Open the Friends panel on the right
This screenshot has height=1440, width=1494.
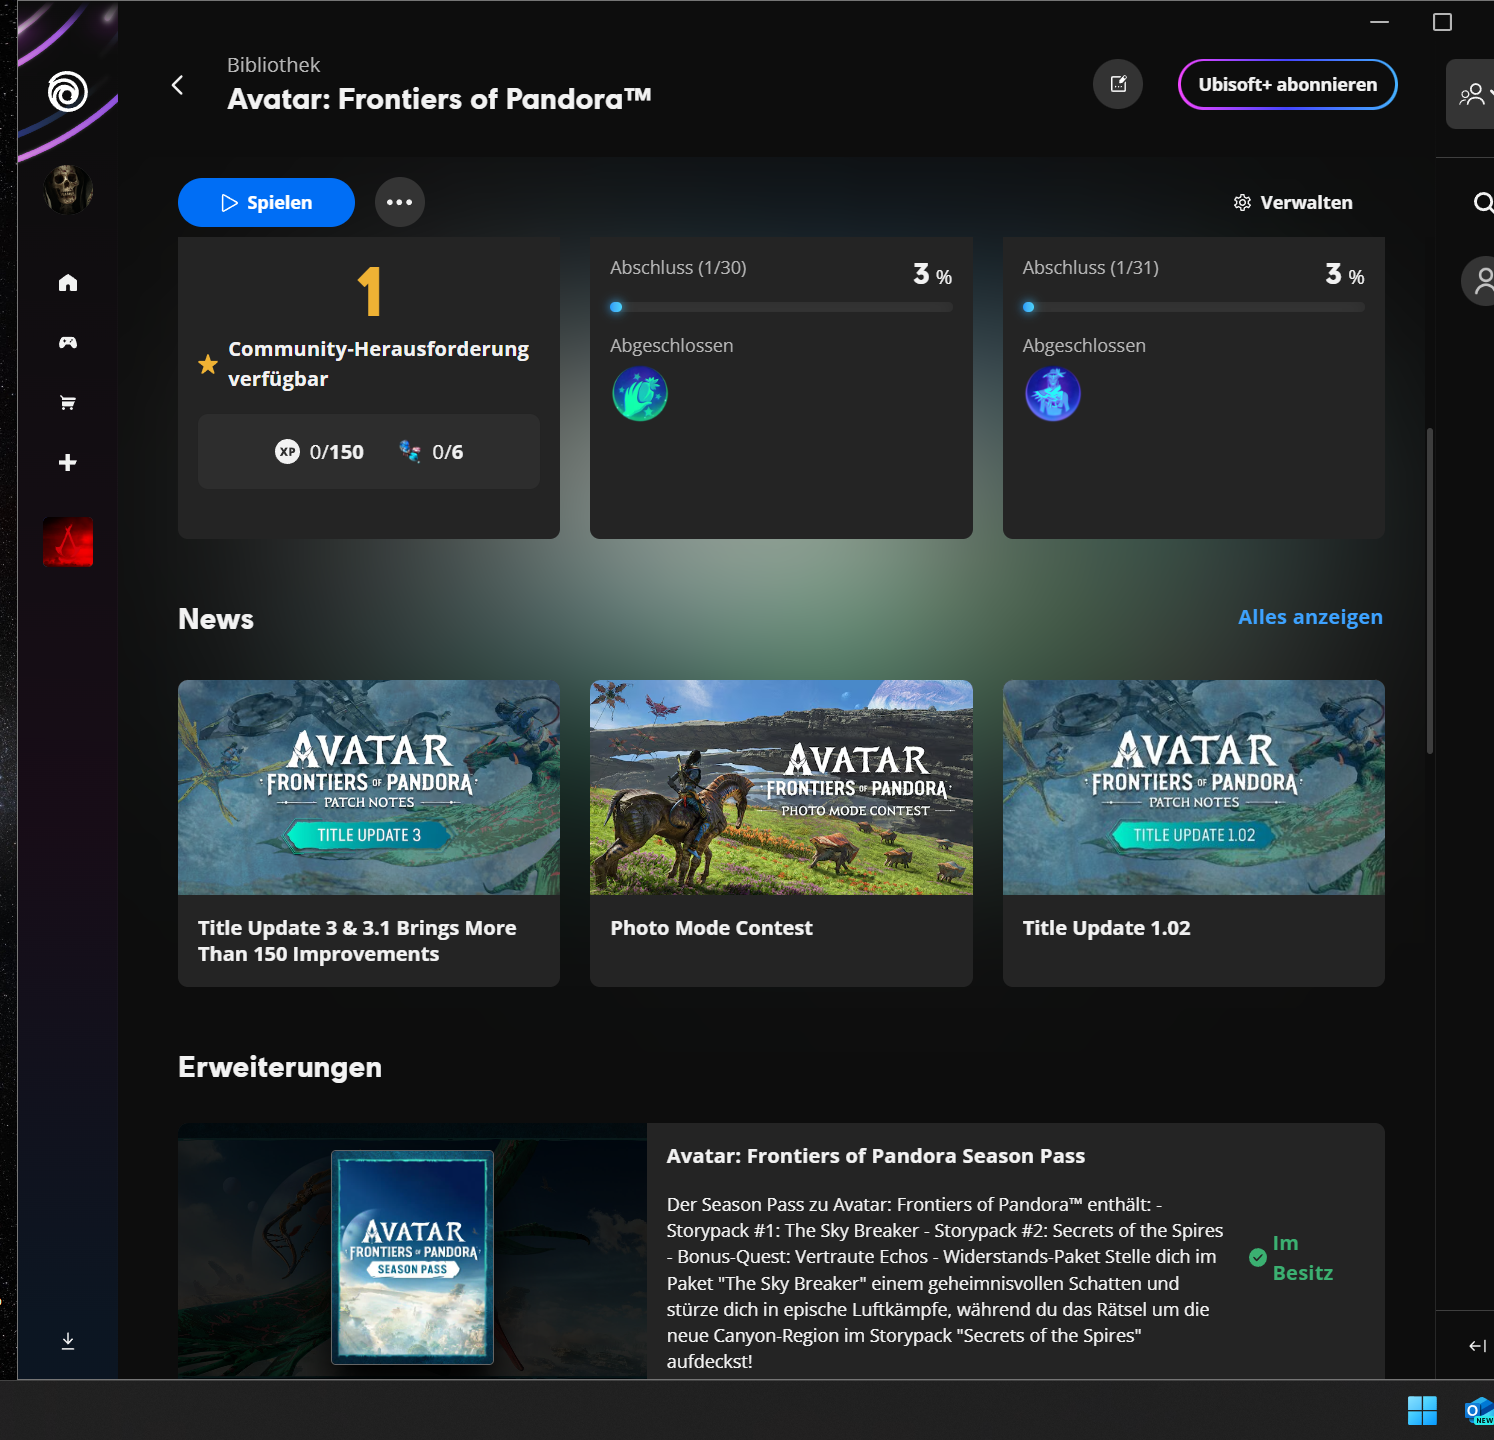(x=1470, y=93)
